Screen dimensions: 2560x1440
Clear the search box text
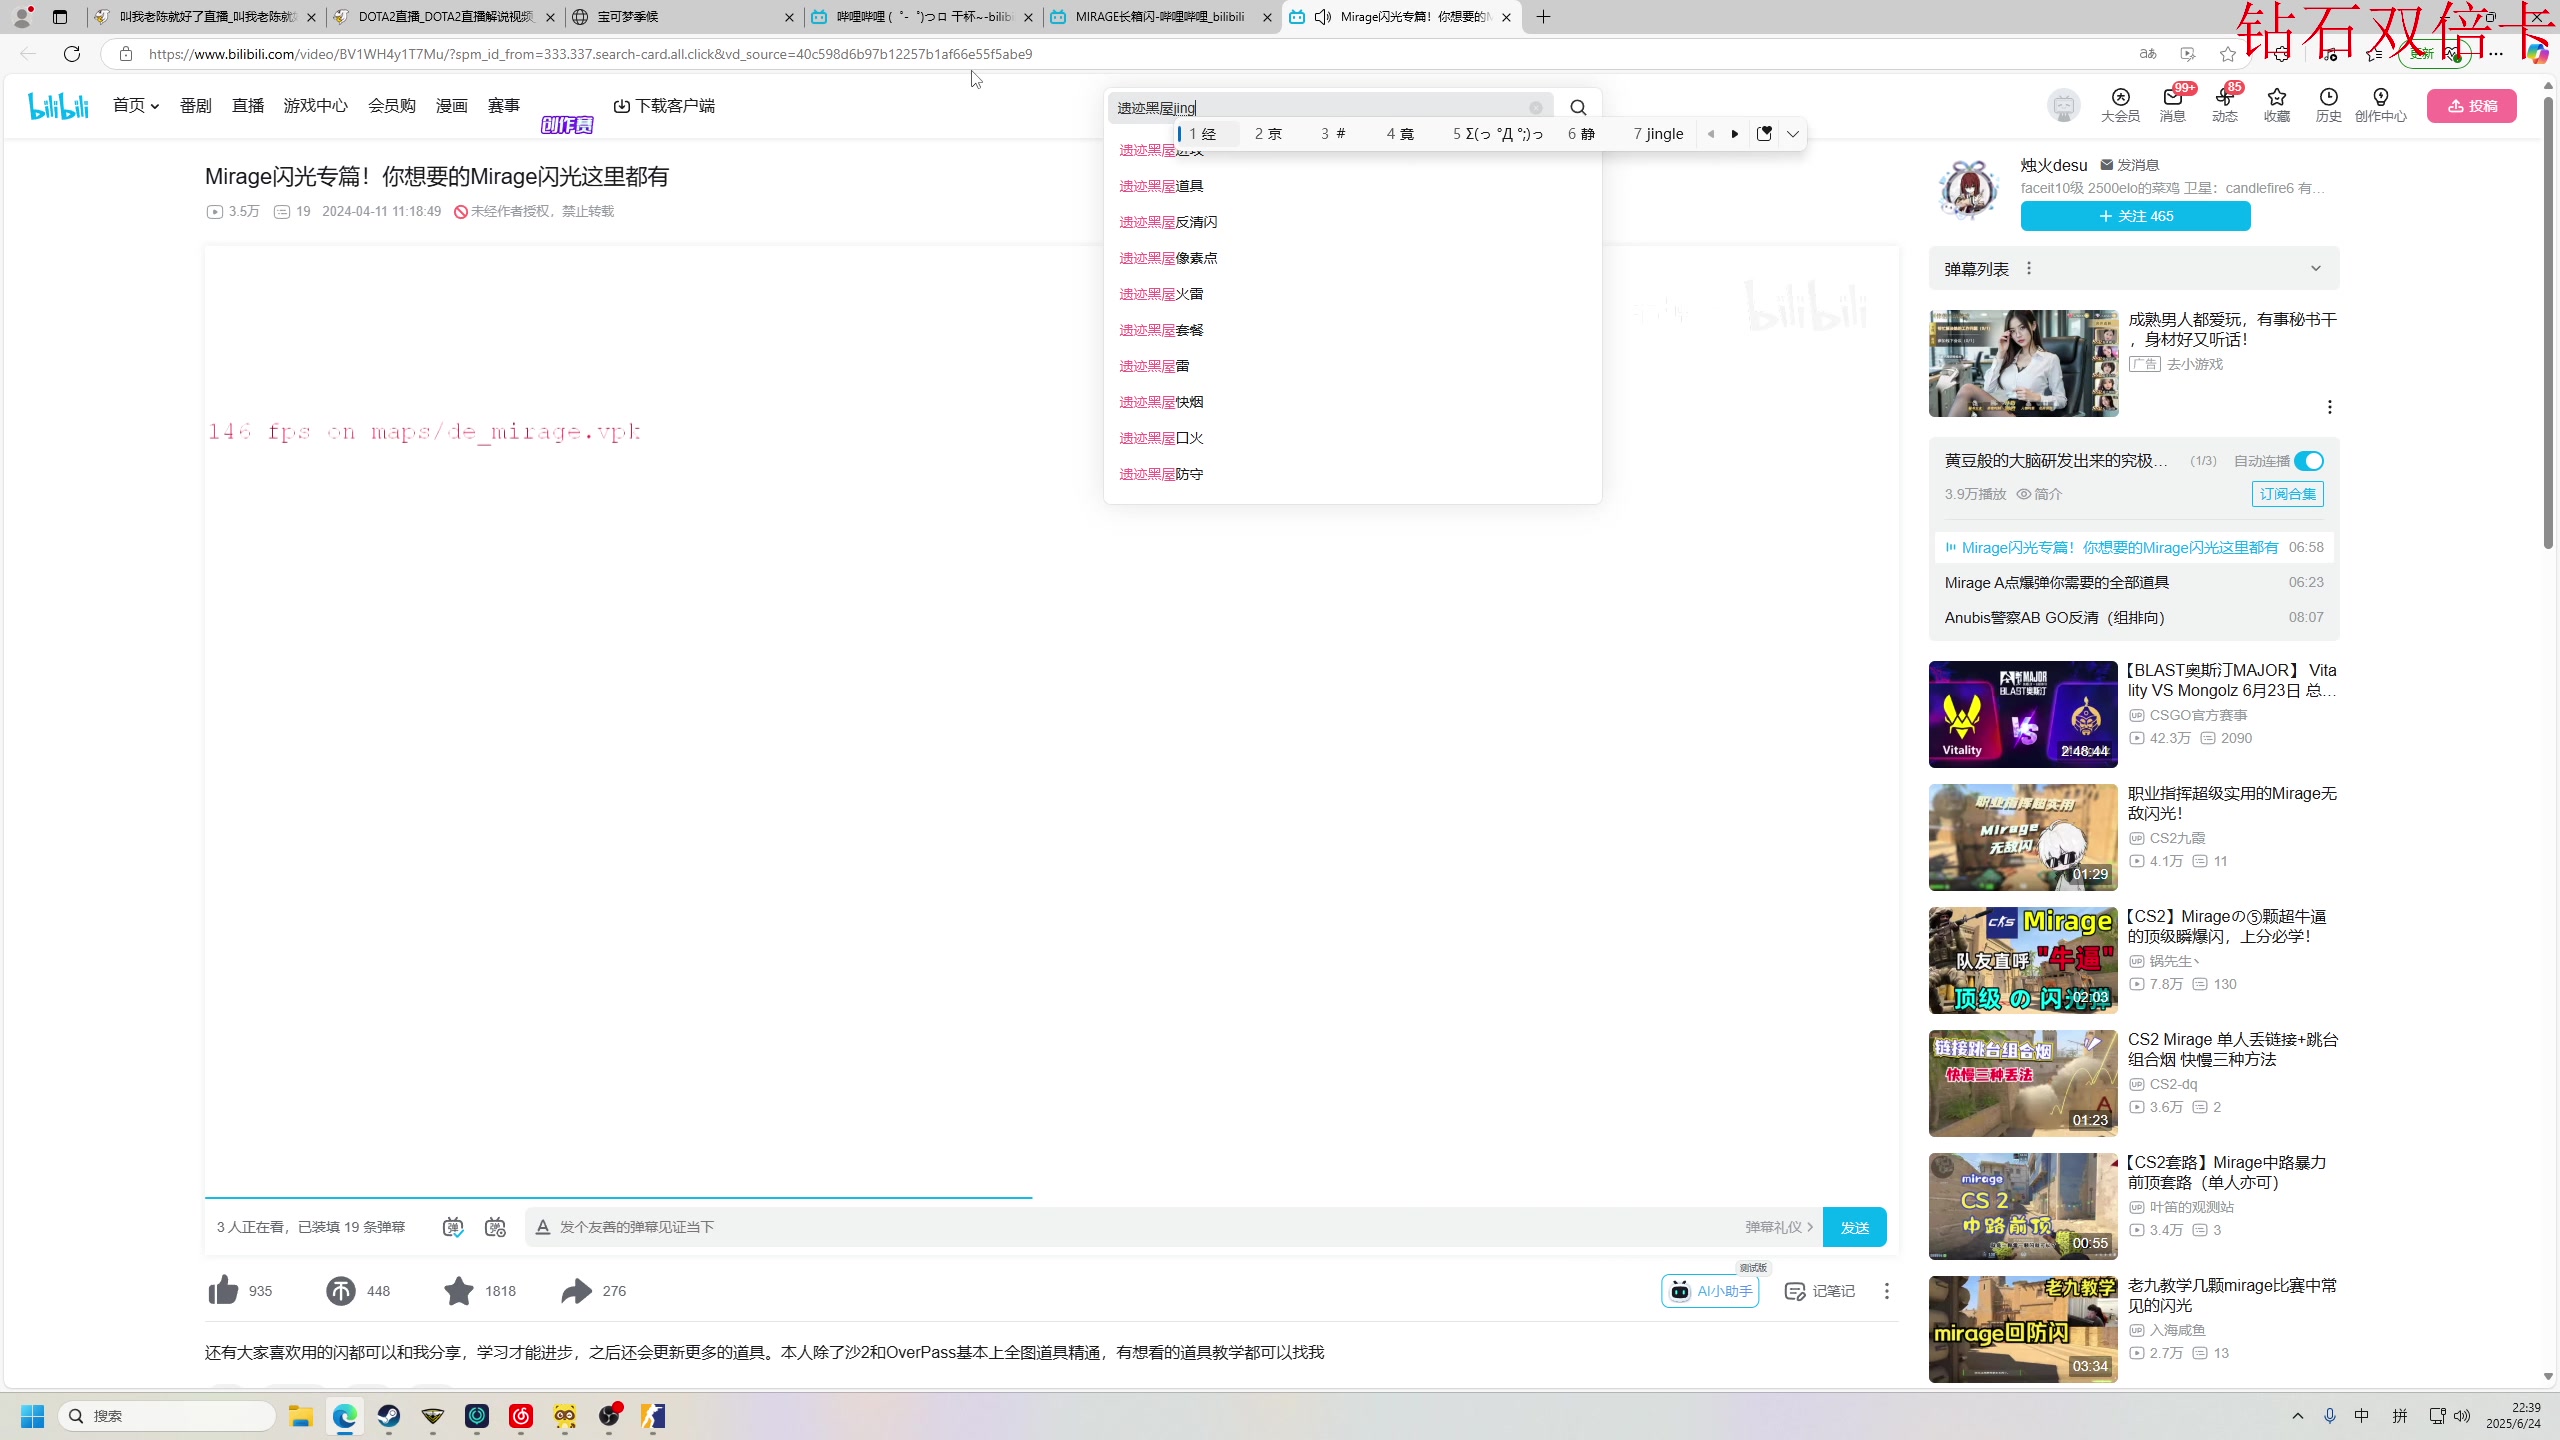(1536, 108)
